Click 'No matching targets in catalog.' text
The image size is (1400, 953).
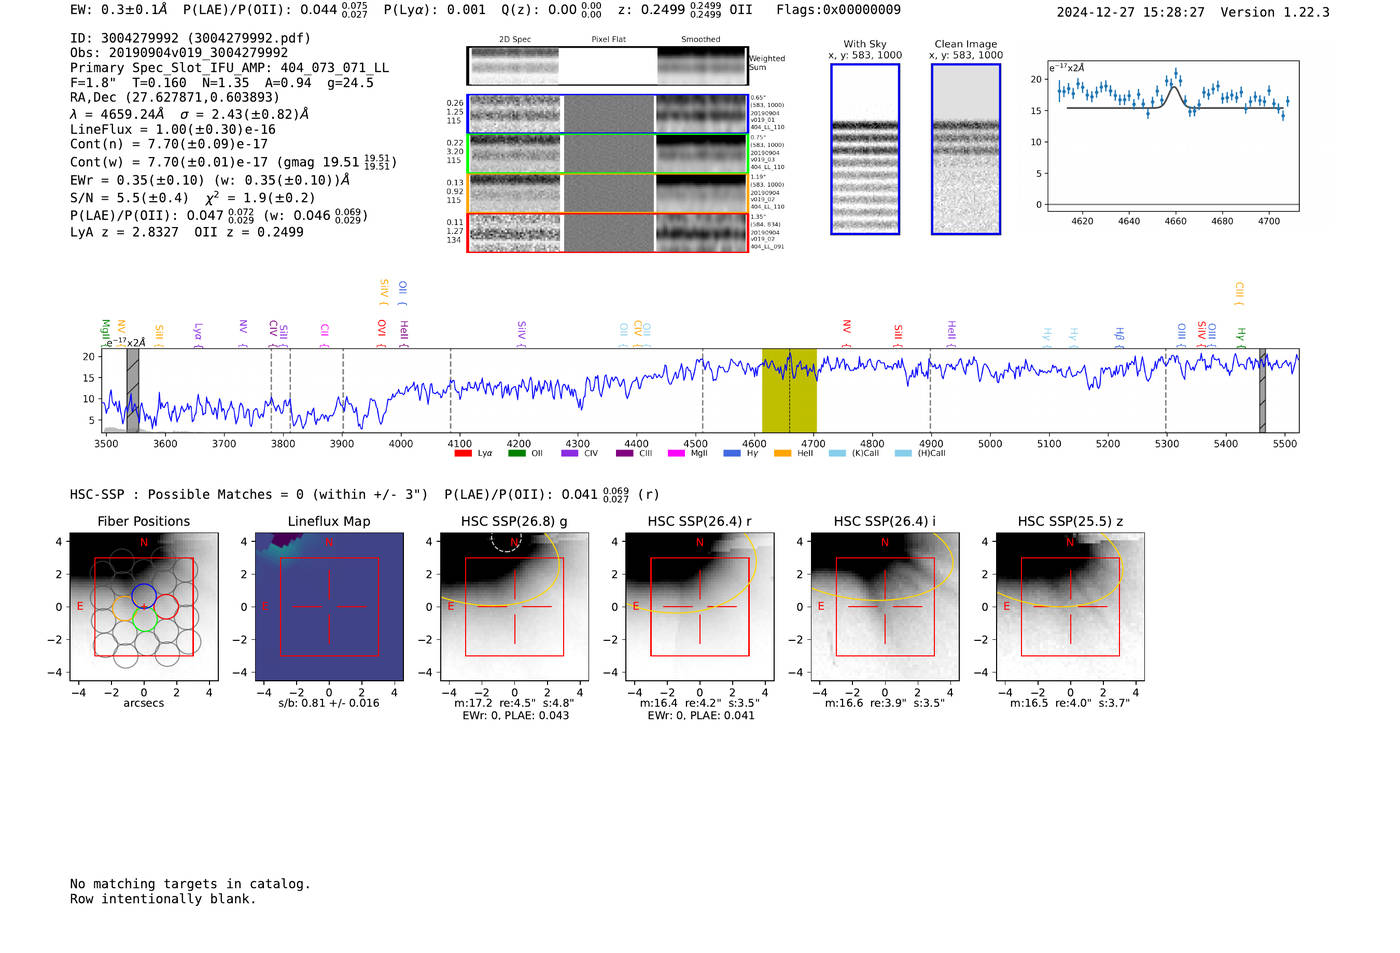[x=190, y=884]
